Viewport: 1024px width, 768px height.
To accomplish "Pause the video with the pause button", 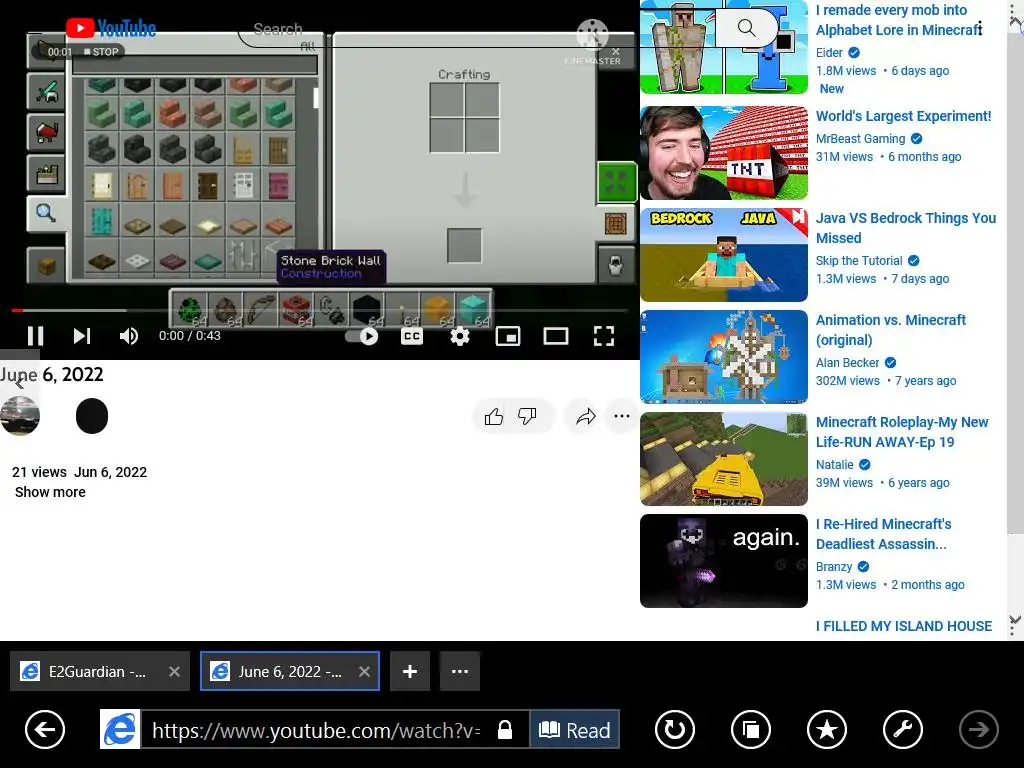I will coord(35,336).
